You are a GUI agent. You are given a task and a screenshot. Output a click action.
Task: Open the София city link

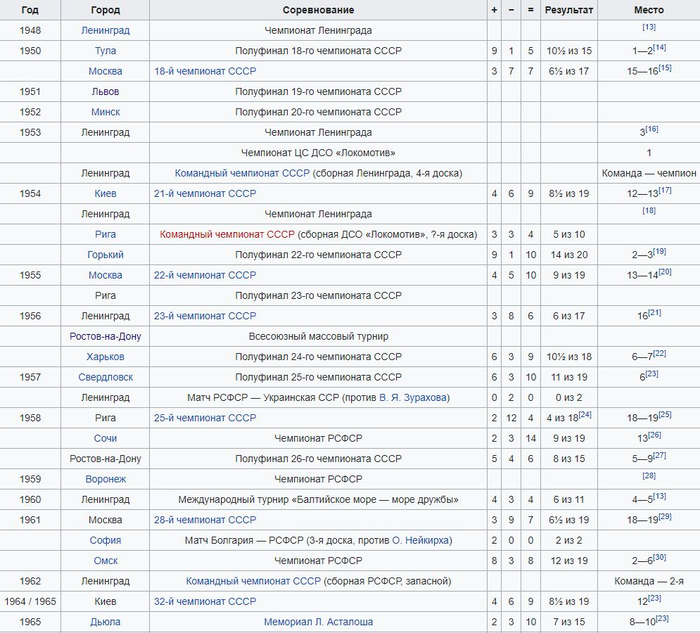click(x=105, y=541)
